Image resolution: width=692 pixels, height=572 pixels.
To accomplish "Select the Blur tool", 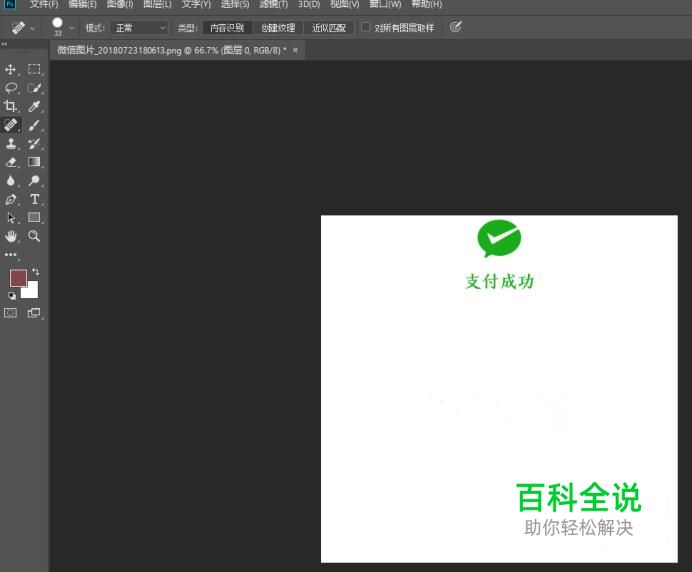I will 11,181.
